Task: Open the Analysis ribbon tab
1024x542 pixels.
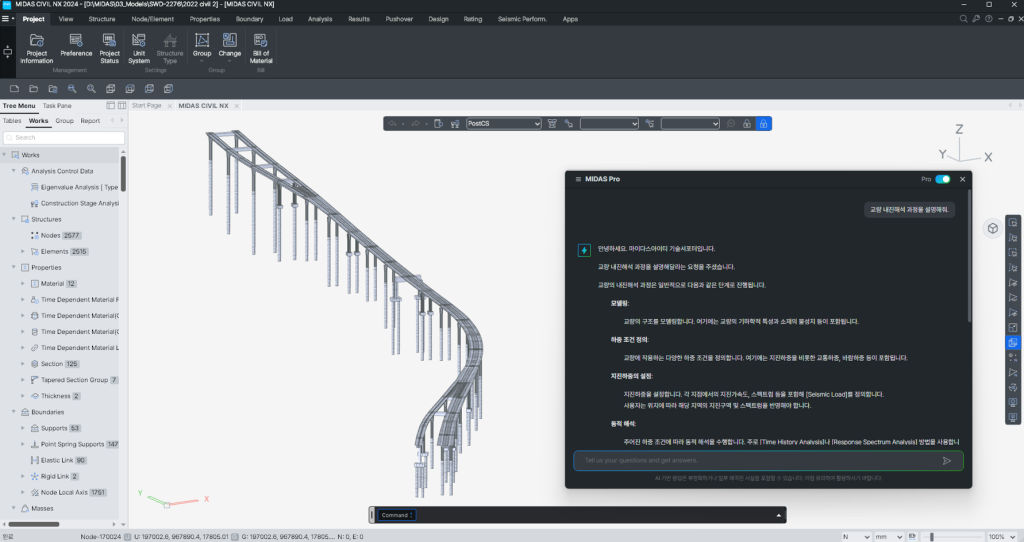Action: coord(319,19)
